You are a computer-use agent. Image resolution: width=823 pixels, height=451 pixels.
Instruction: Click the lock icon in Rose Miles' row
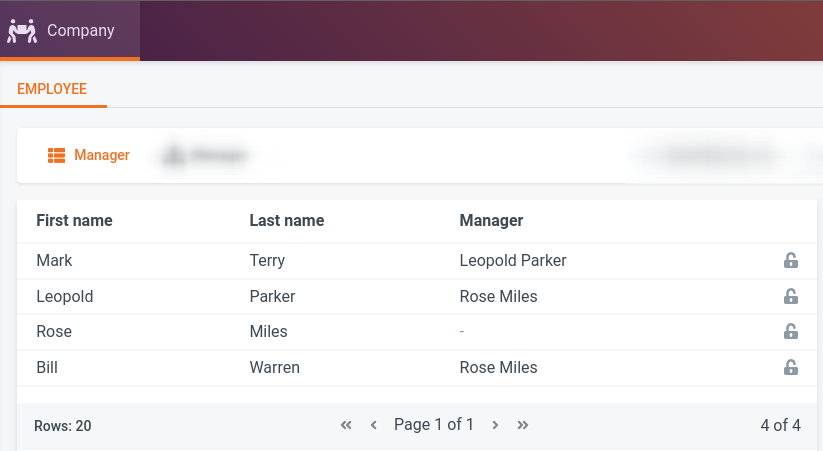click(x=790, y=332)
